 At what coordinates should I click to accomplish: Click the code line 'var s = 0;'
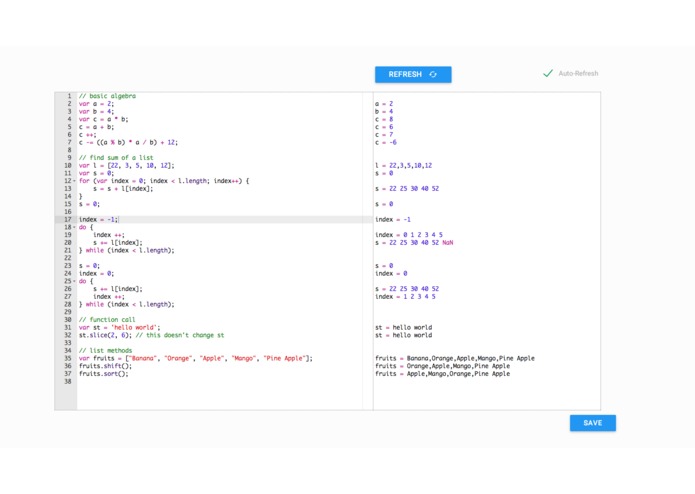click(96, 173)
